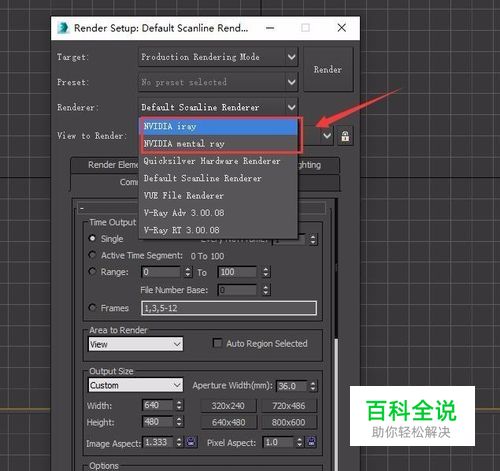
Task: Choose V-Ray RT 3.00.08 renderer
Action: tap(218, 230)
